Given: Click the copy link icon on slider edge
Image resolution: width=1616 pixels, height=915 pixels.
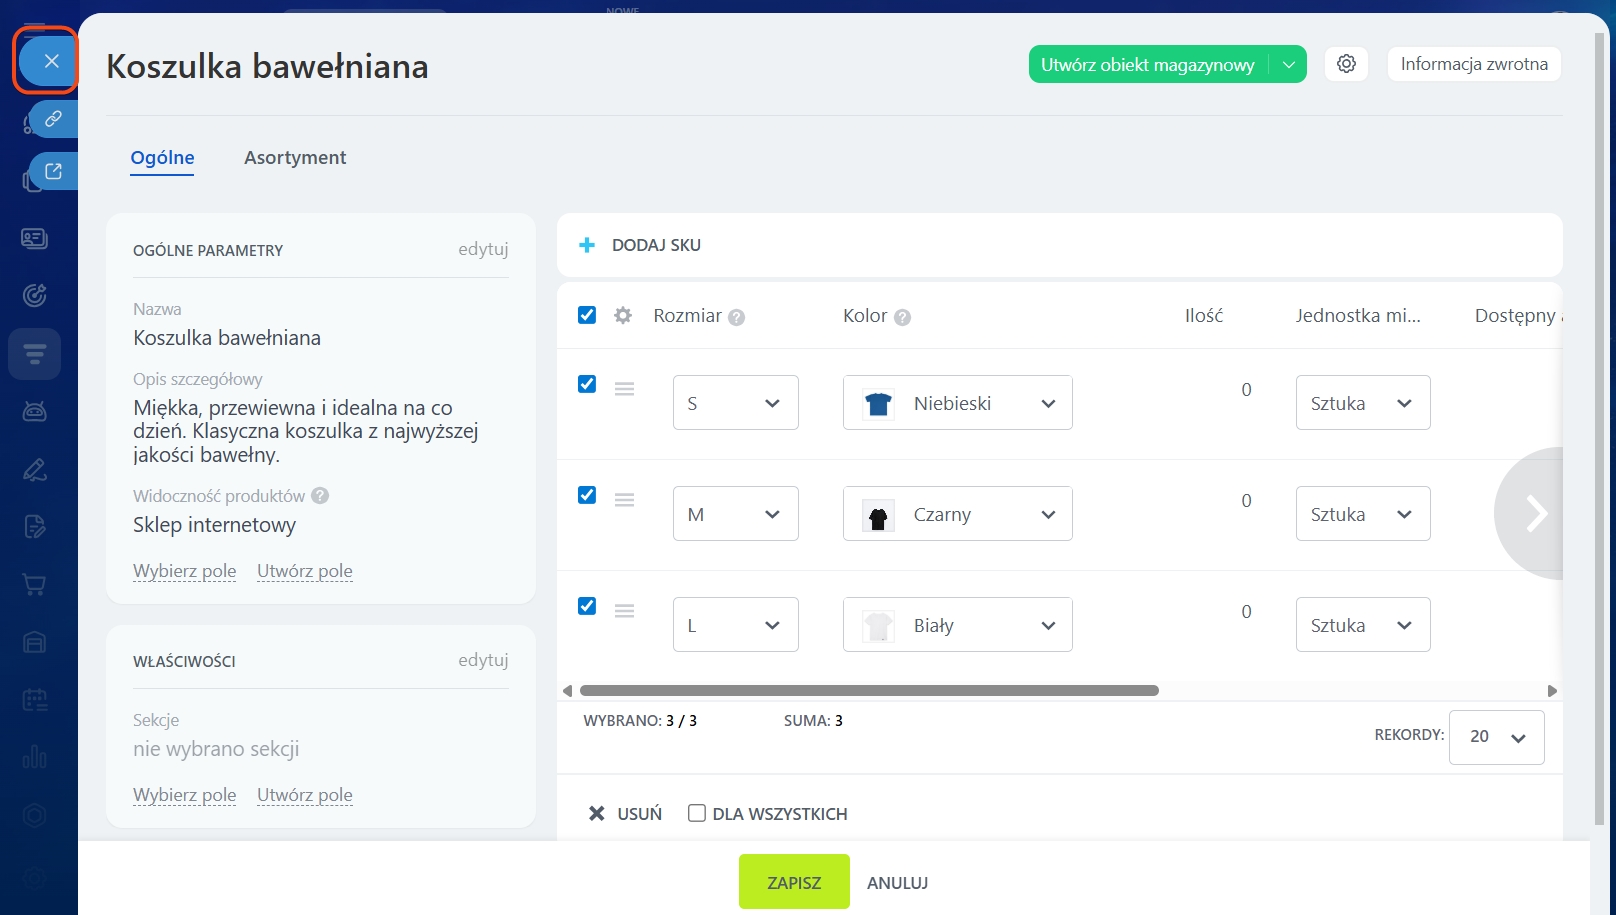Looking at the screenshot, I should click(53, 119).
